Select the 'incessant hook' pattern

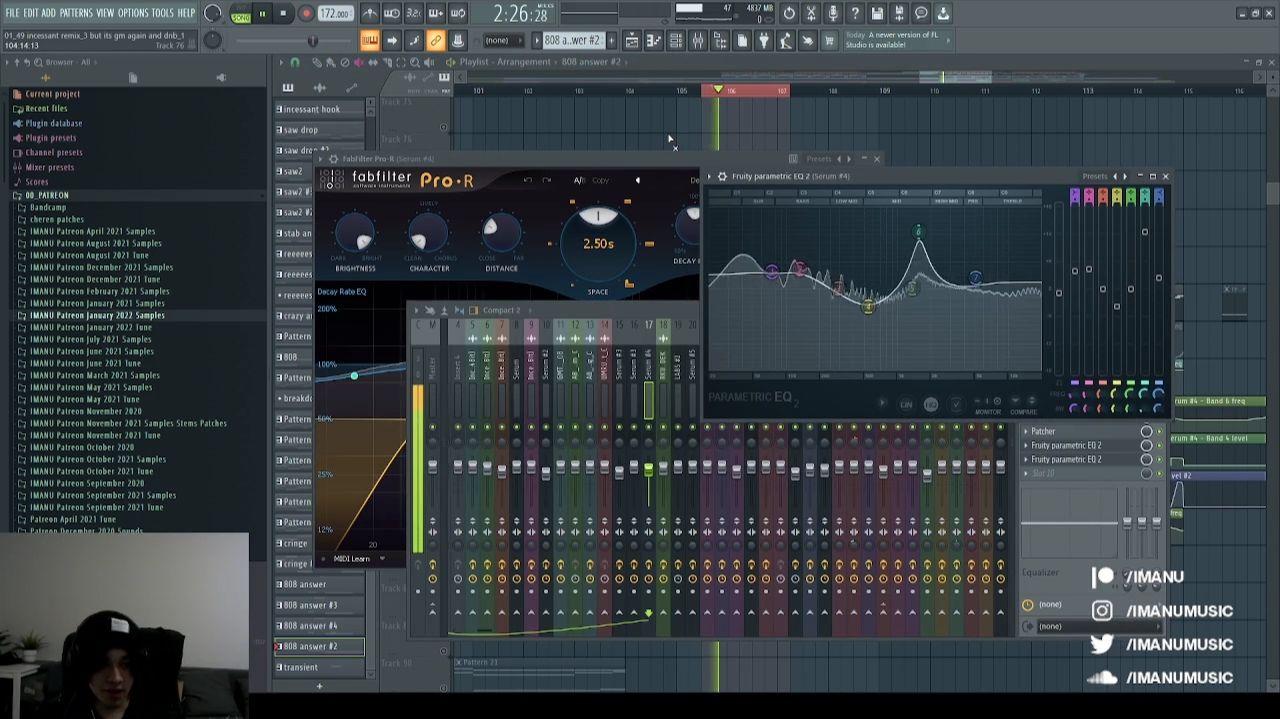pos(319,109)
